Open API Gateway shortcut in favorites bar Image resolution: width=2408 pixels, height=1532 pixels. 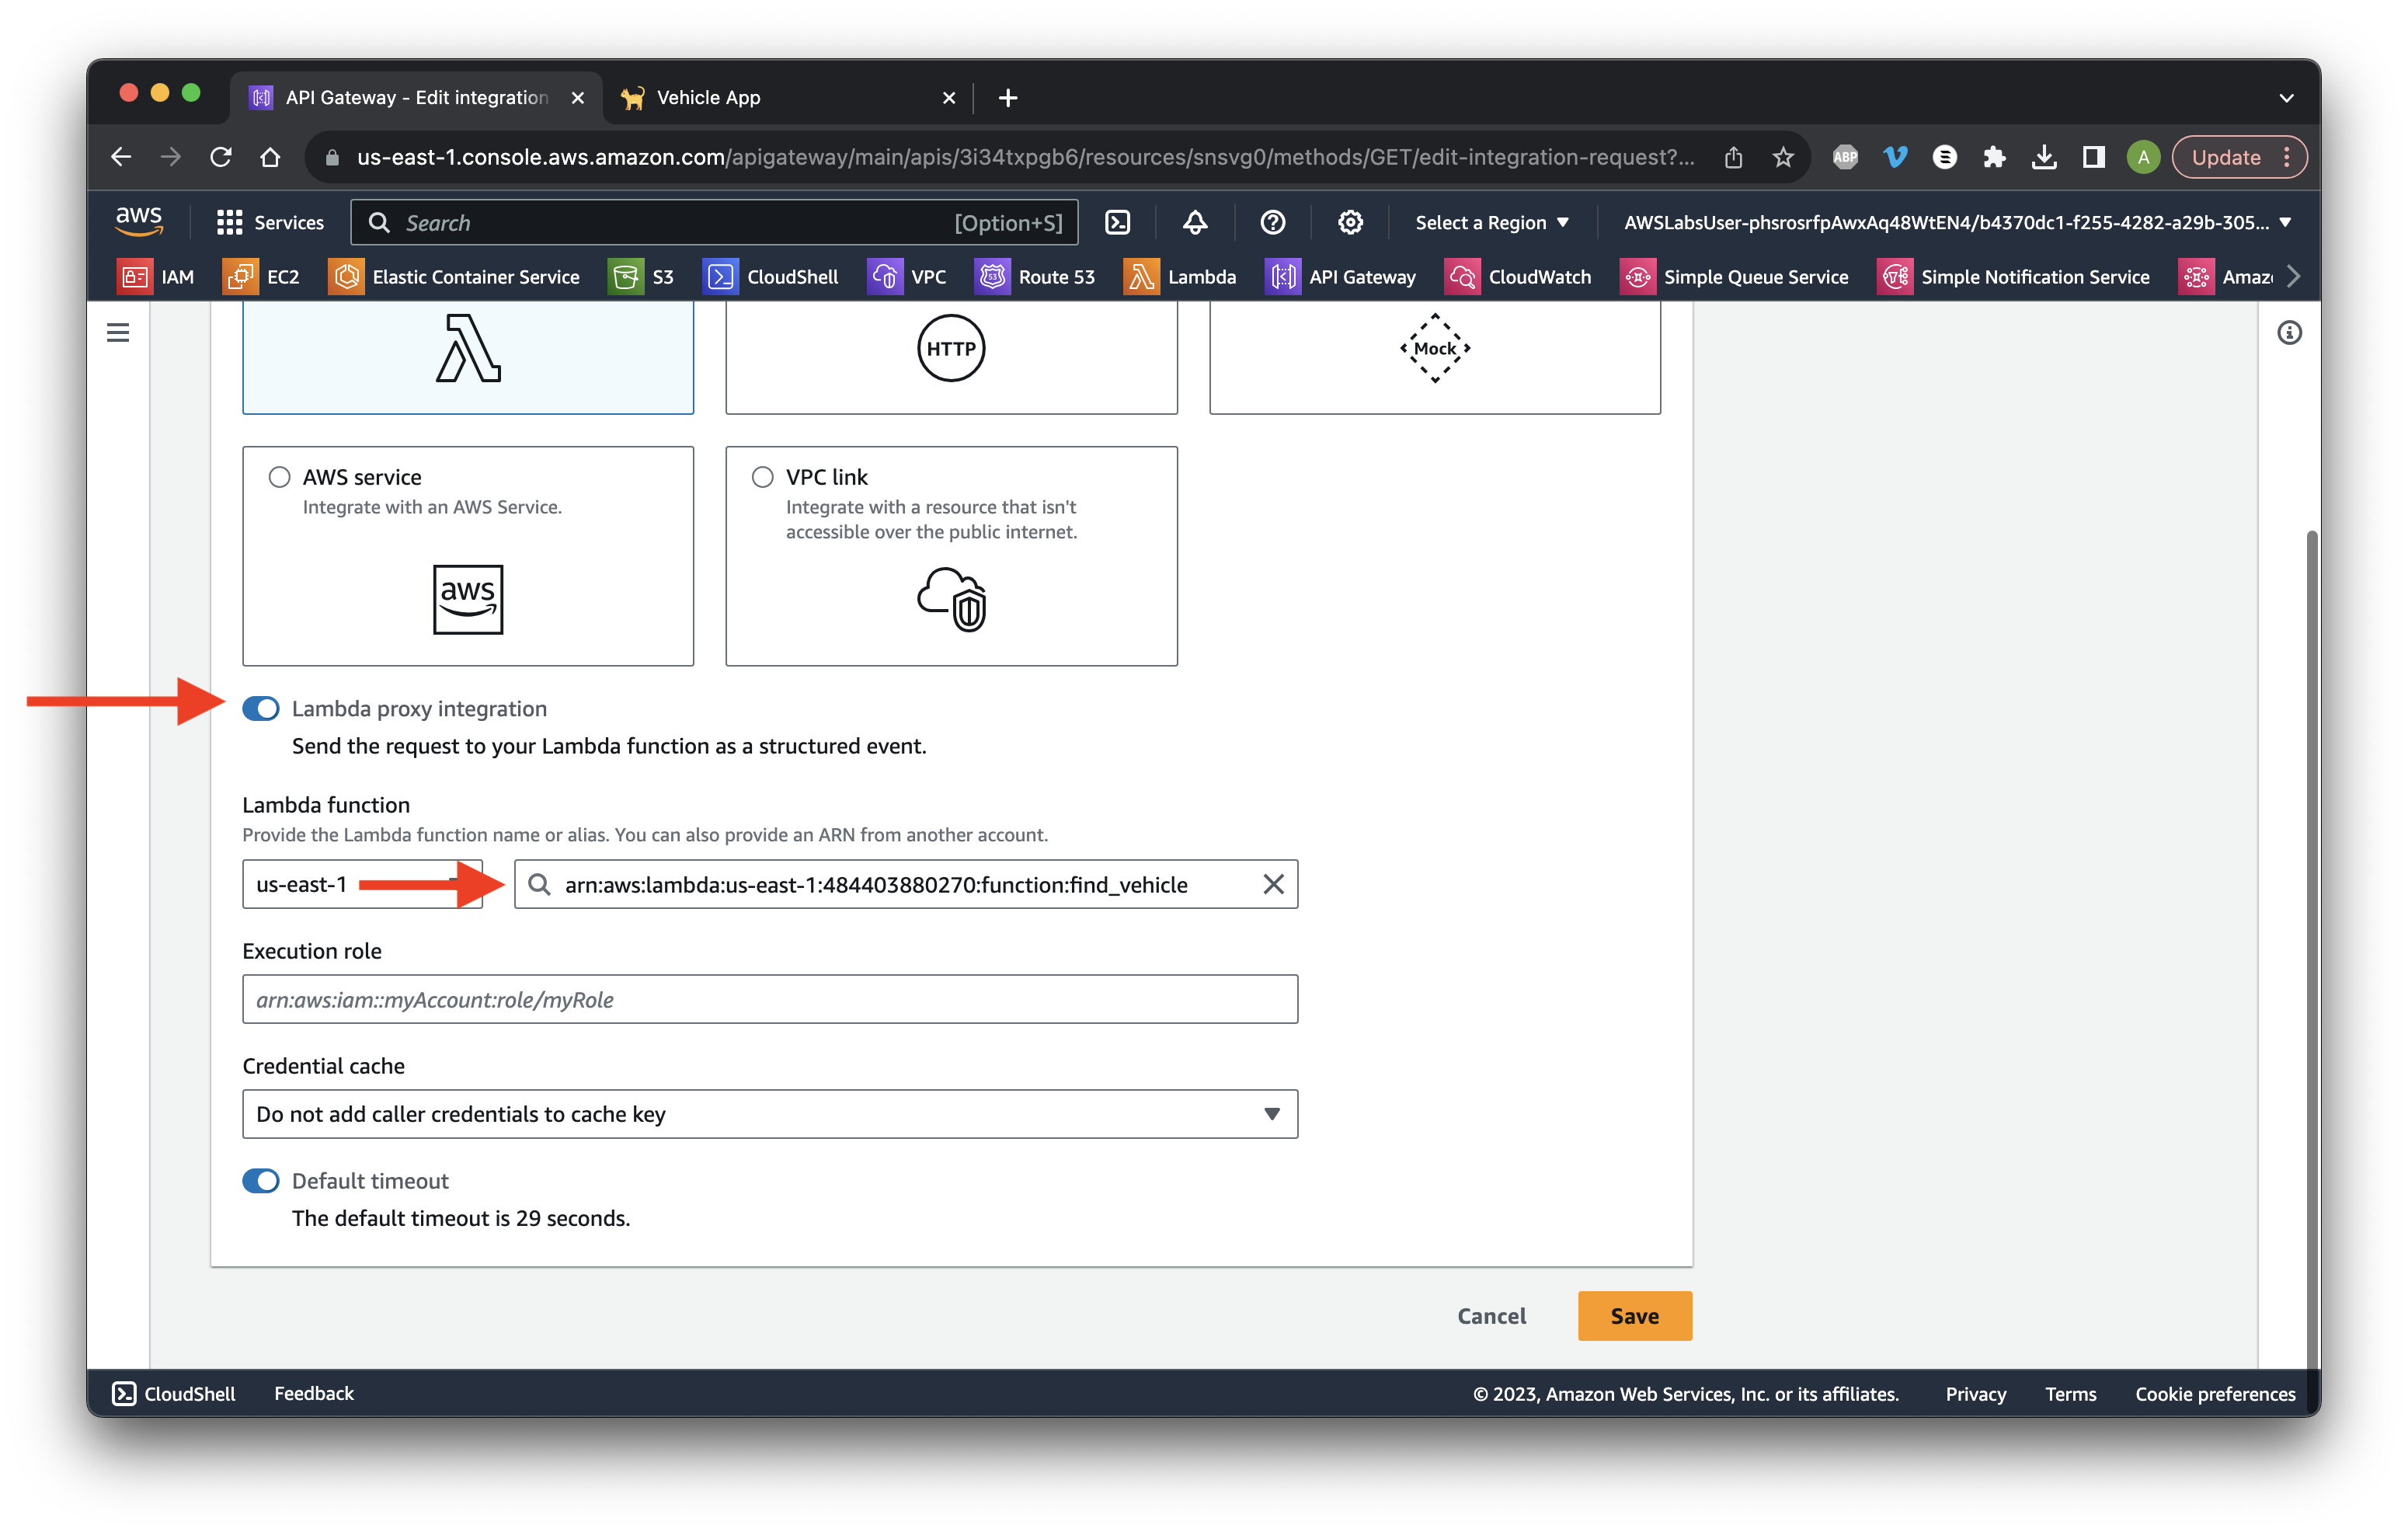(1340, 277)
